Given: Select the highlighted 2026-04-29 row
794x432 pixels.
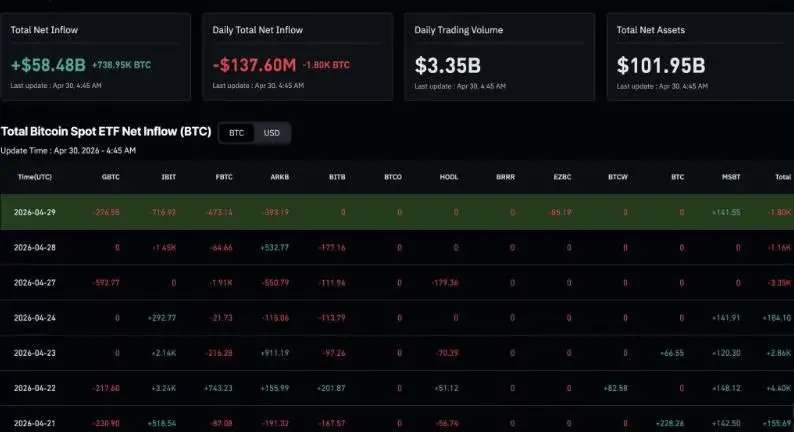Looking at the screenshot, I should pyautogui.click(x=397, y=212).
